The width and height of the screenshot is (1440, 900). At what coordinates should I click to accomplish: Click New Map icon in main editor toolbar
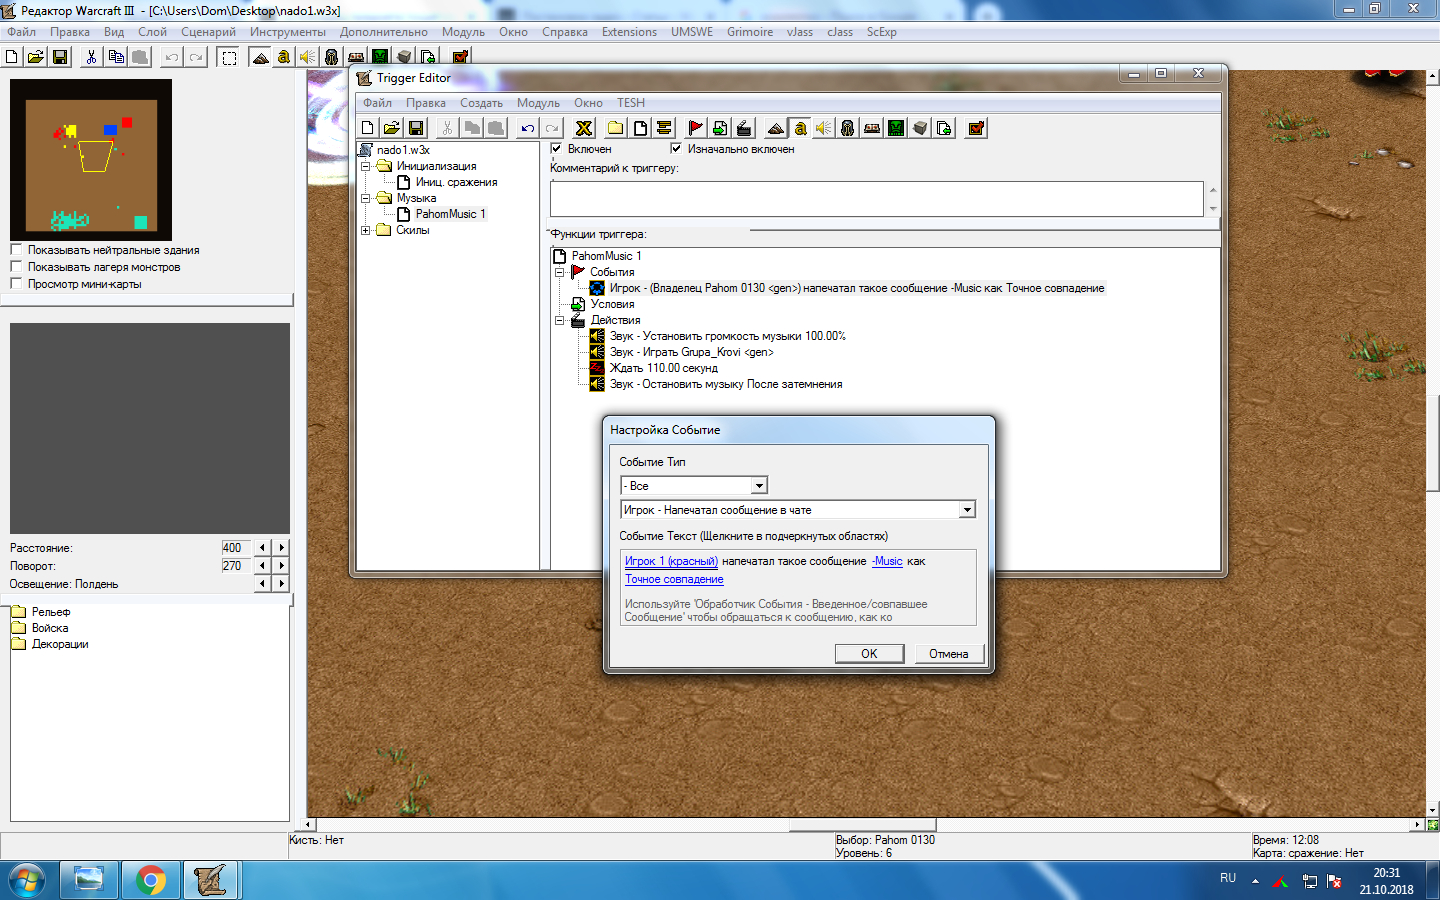point(12,57)
